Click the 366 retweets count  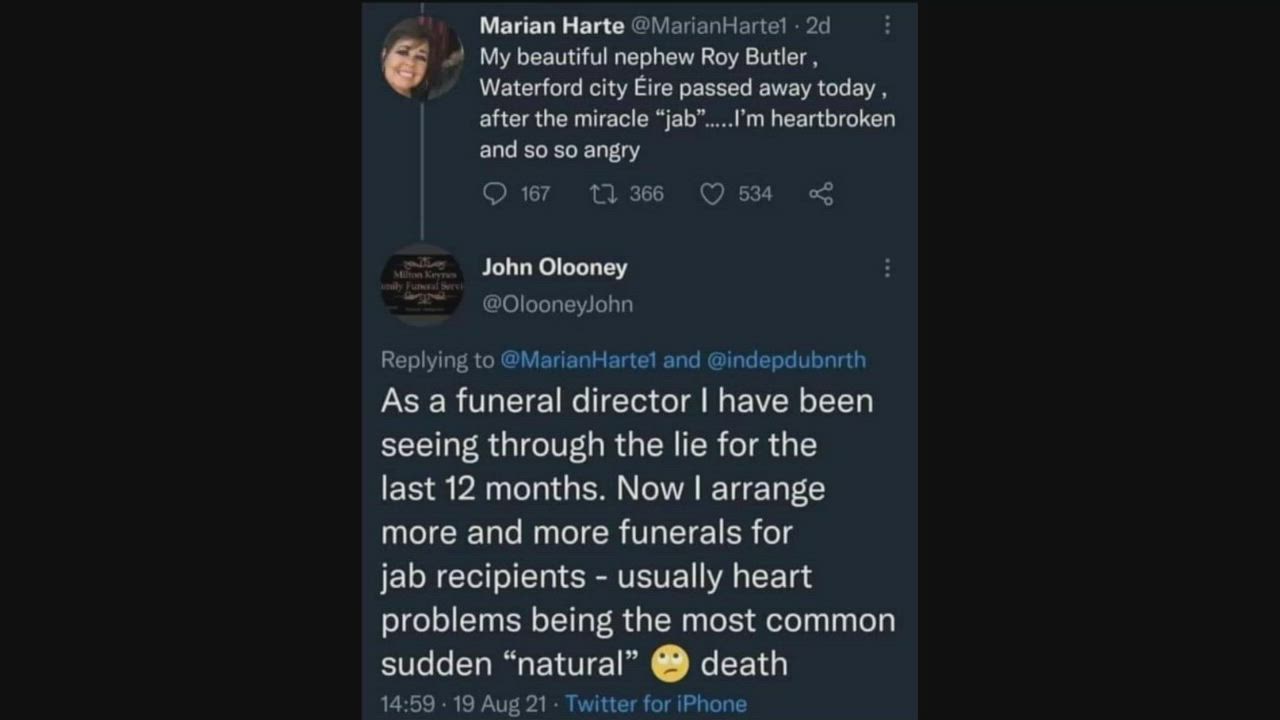646,194
